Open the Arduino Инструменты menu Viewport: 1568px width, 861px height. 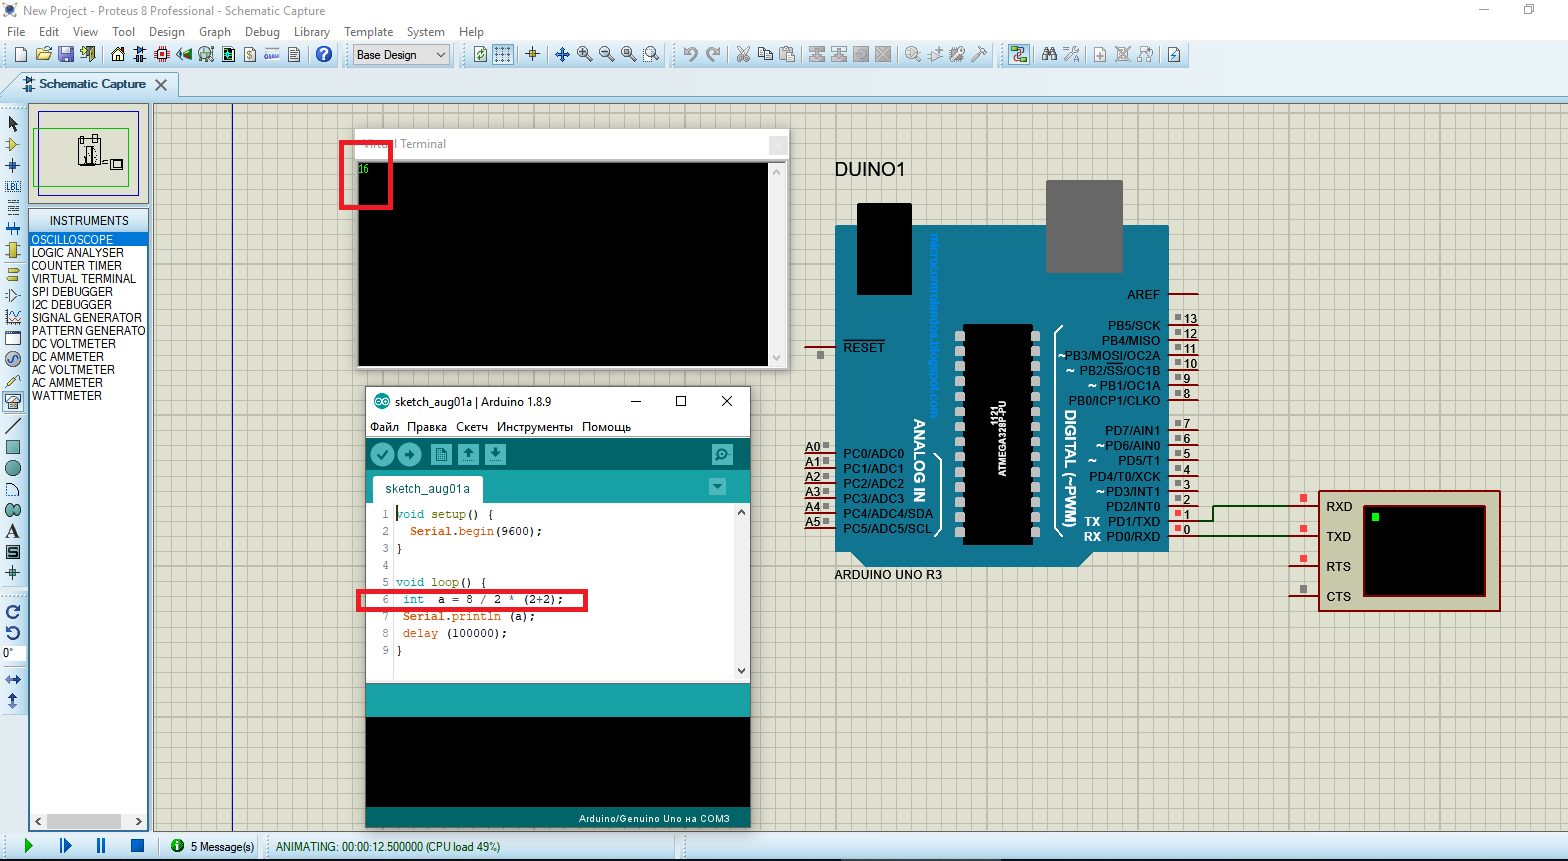[x=535, y=427]
